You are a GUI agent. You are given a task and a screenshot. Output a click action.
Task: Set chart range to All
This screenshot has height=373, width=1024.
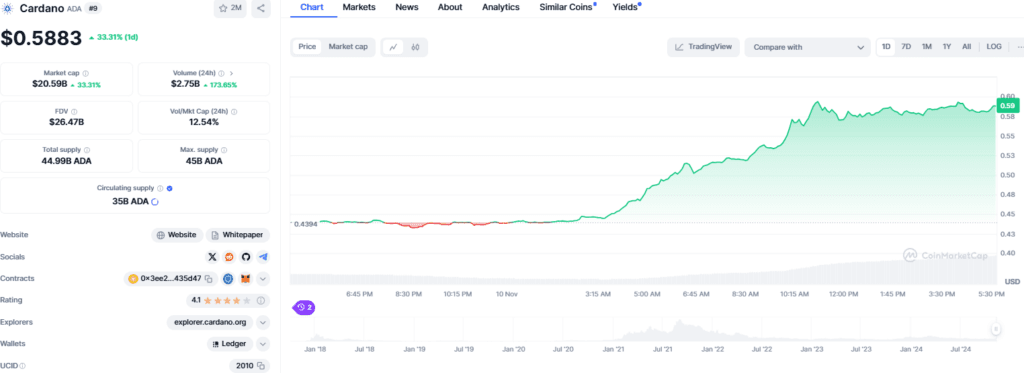967,46
